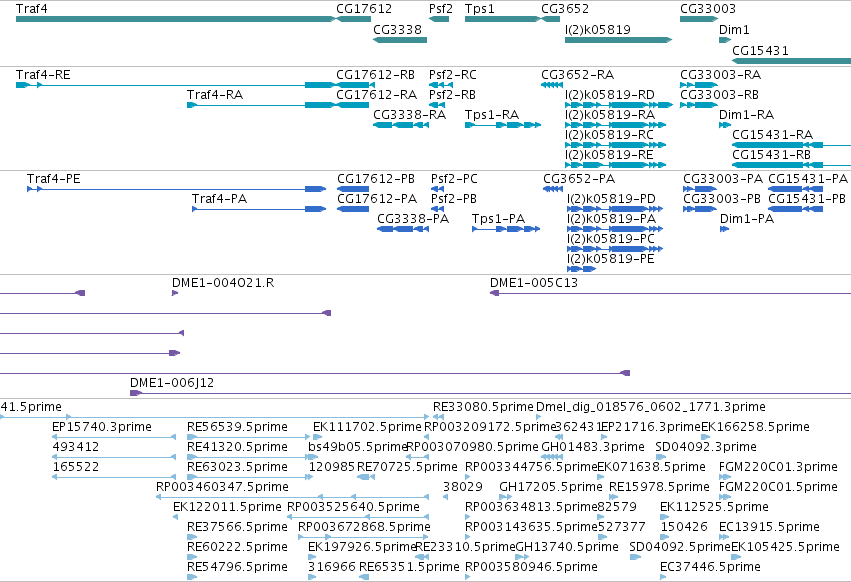The image size is (851, 582).
Task: Click the FGM220C01.3prime EST label
Action: pyautogui.click(x=778, y=467)
